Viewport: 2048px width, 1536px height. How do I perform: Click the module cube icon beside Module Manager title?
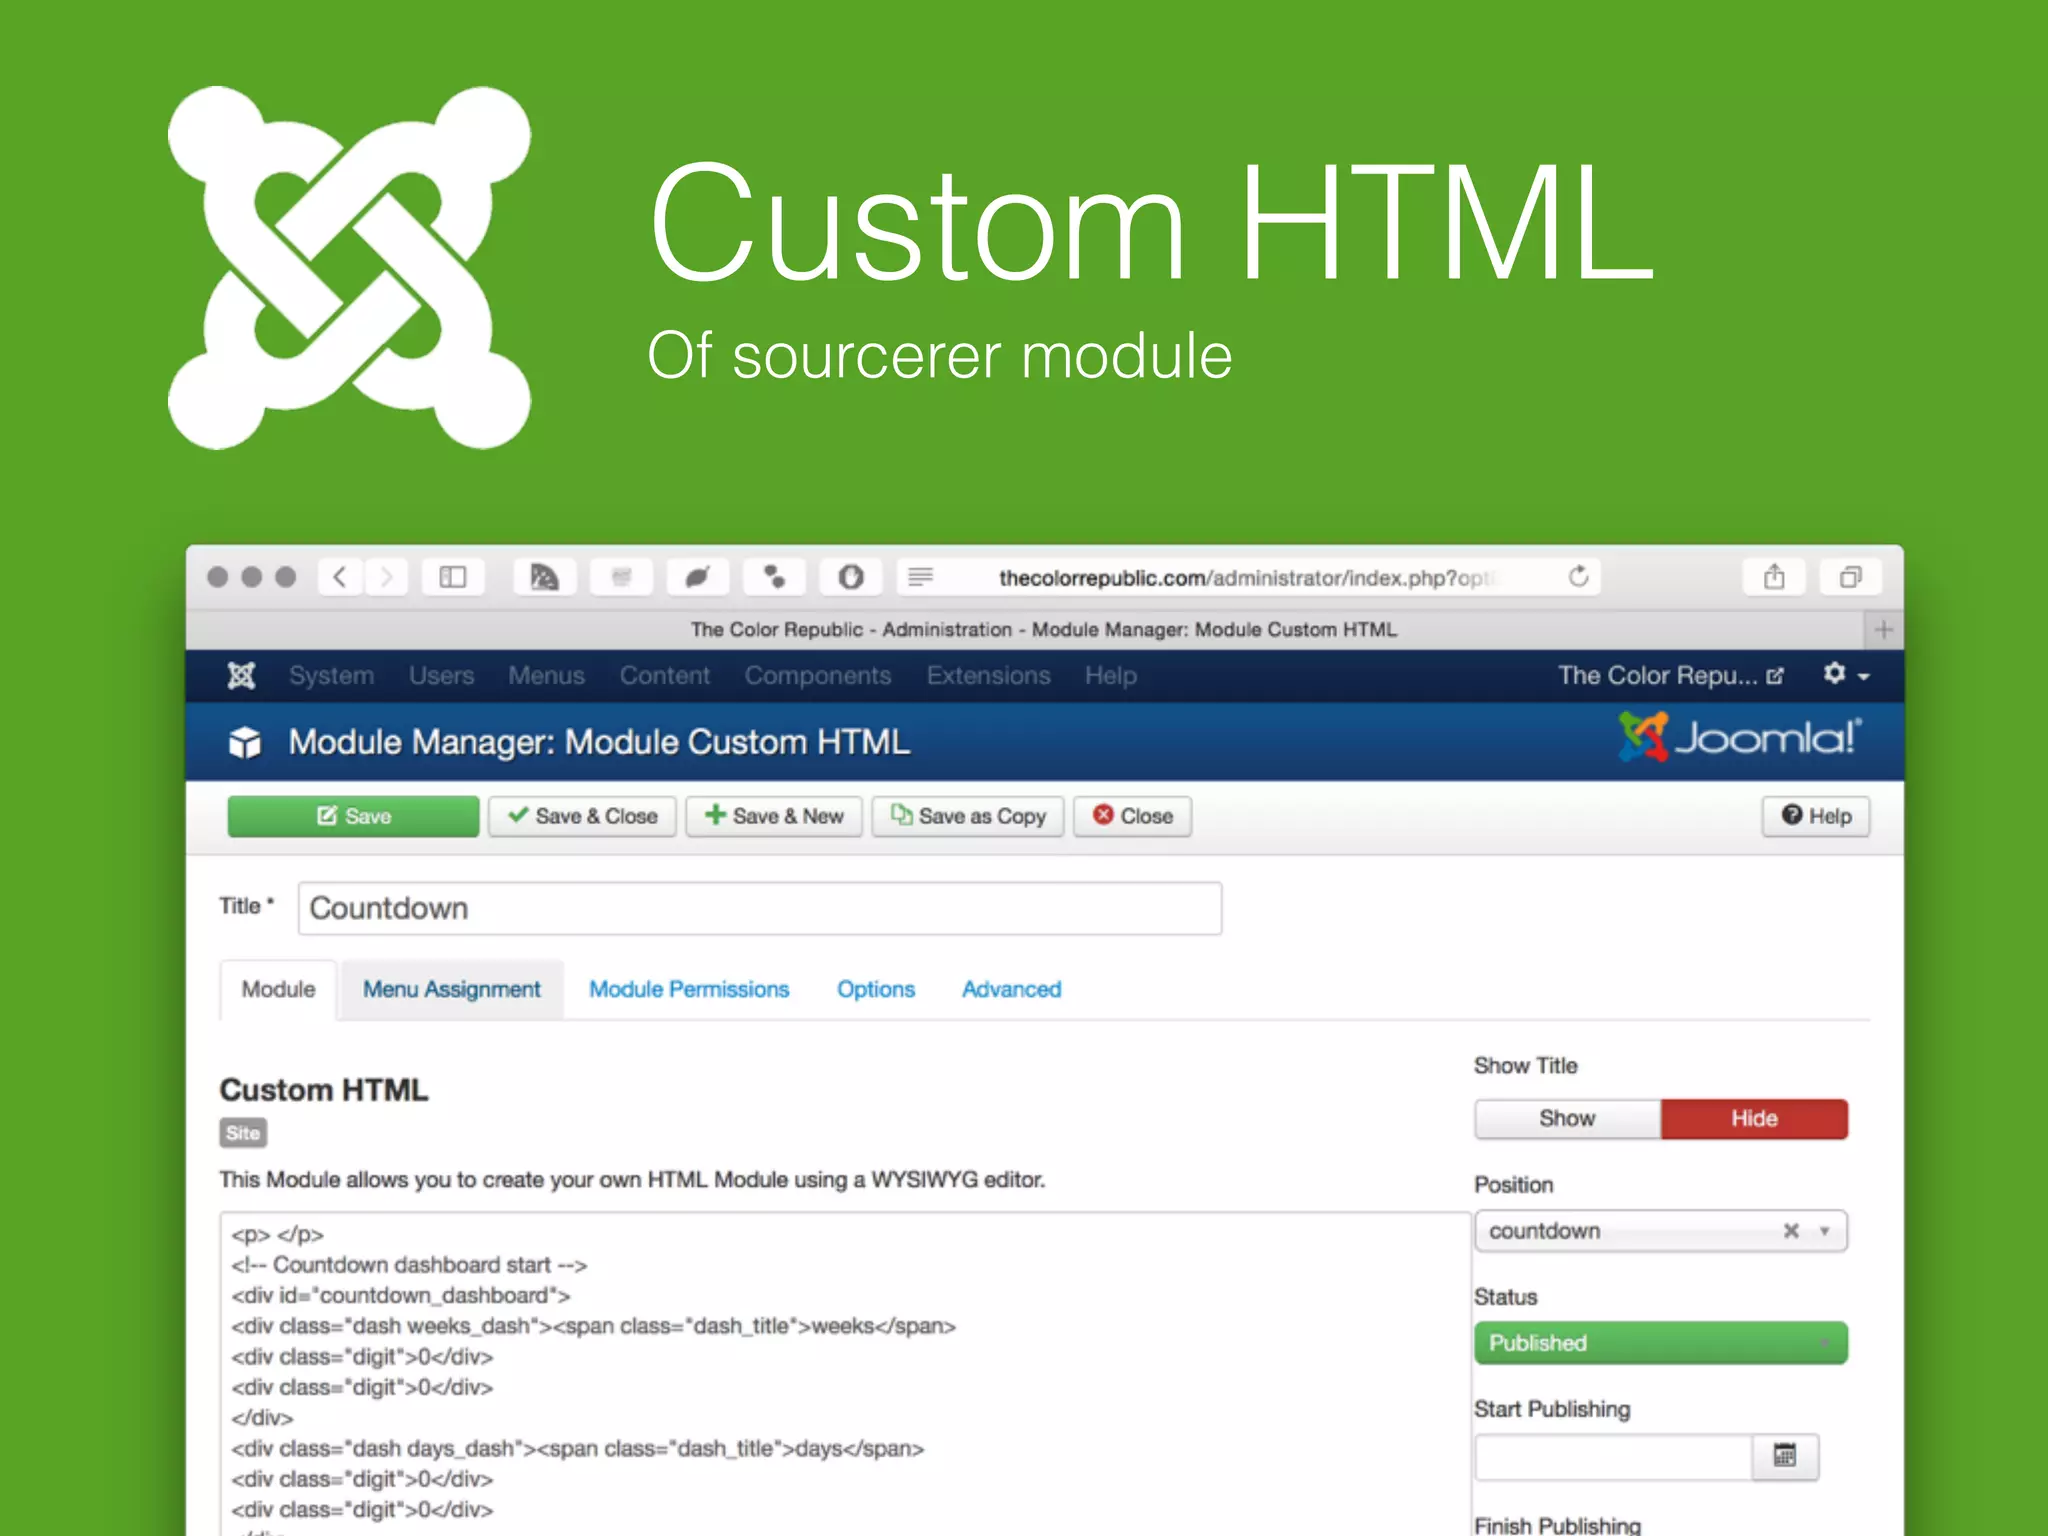245,743
